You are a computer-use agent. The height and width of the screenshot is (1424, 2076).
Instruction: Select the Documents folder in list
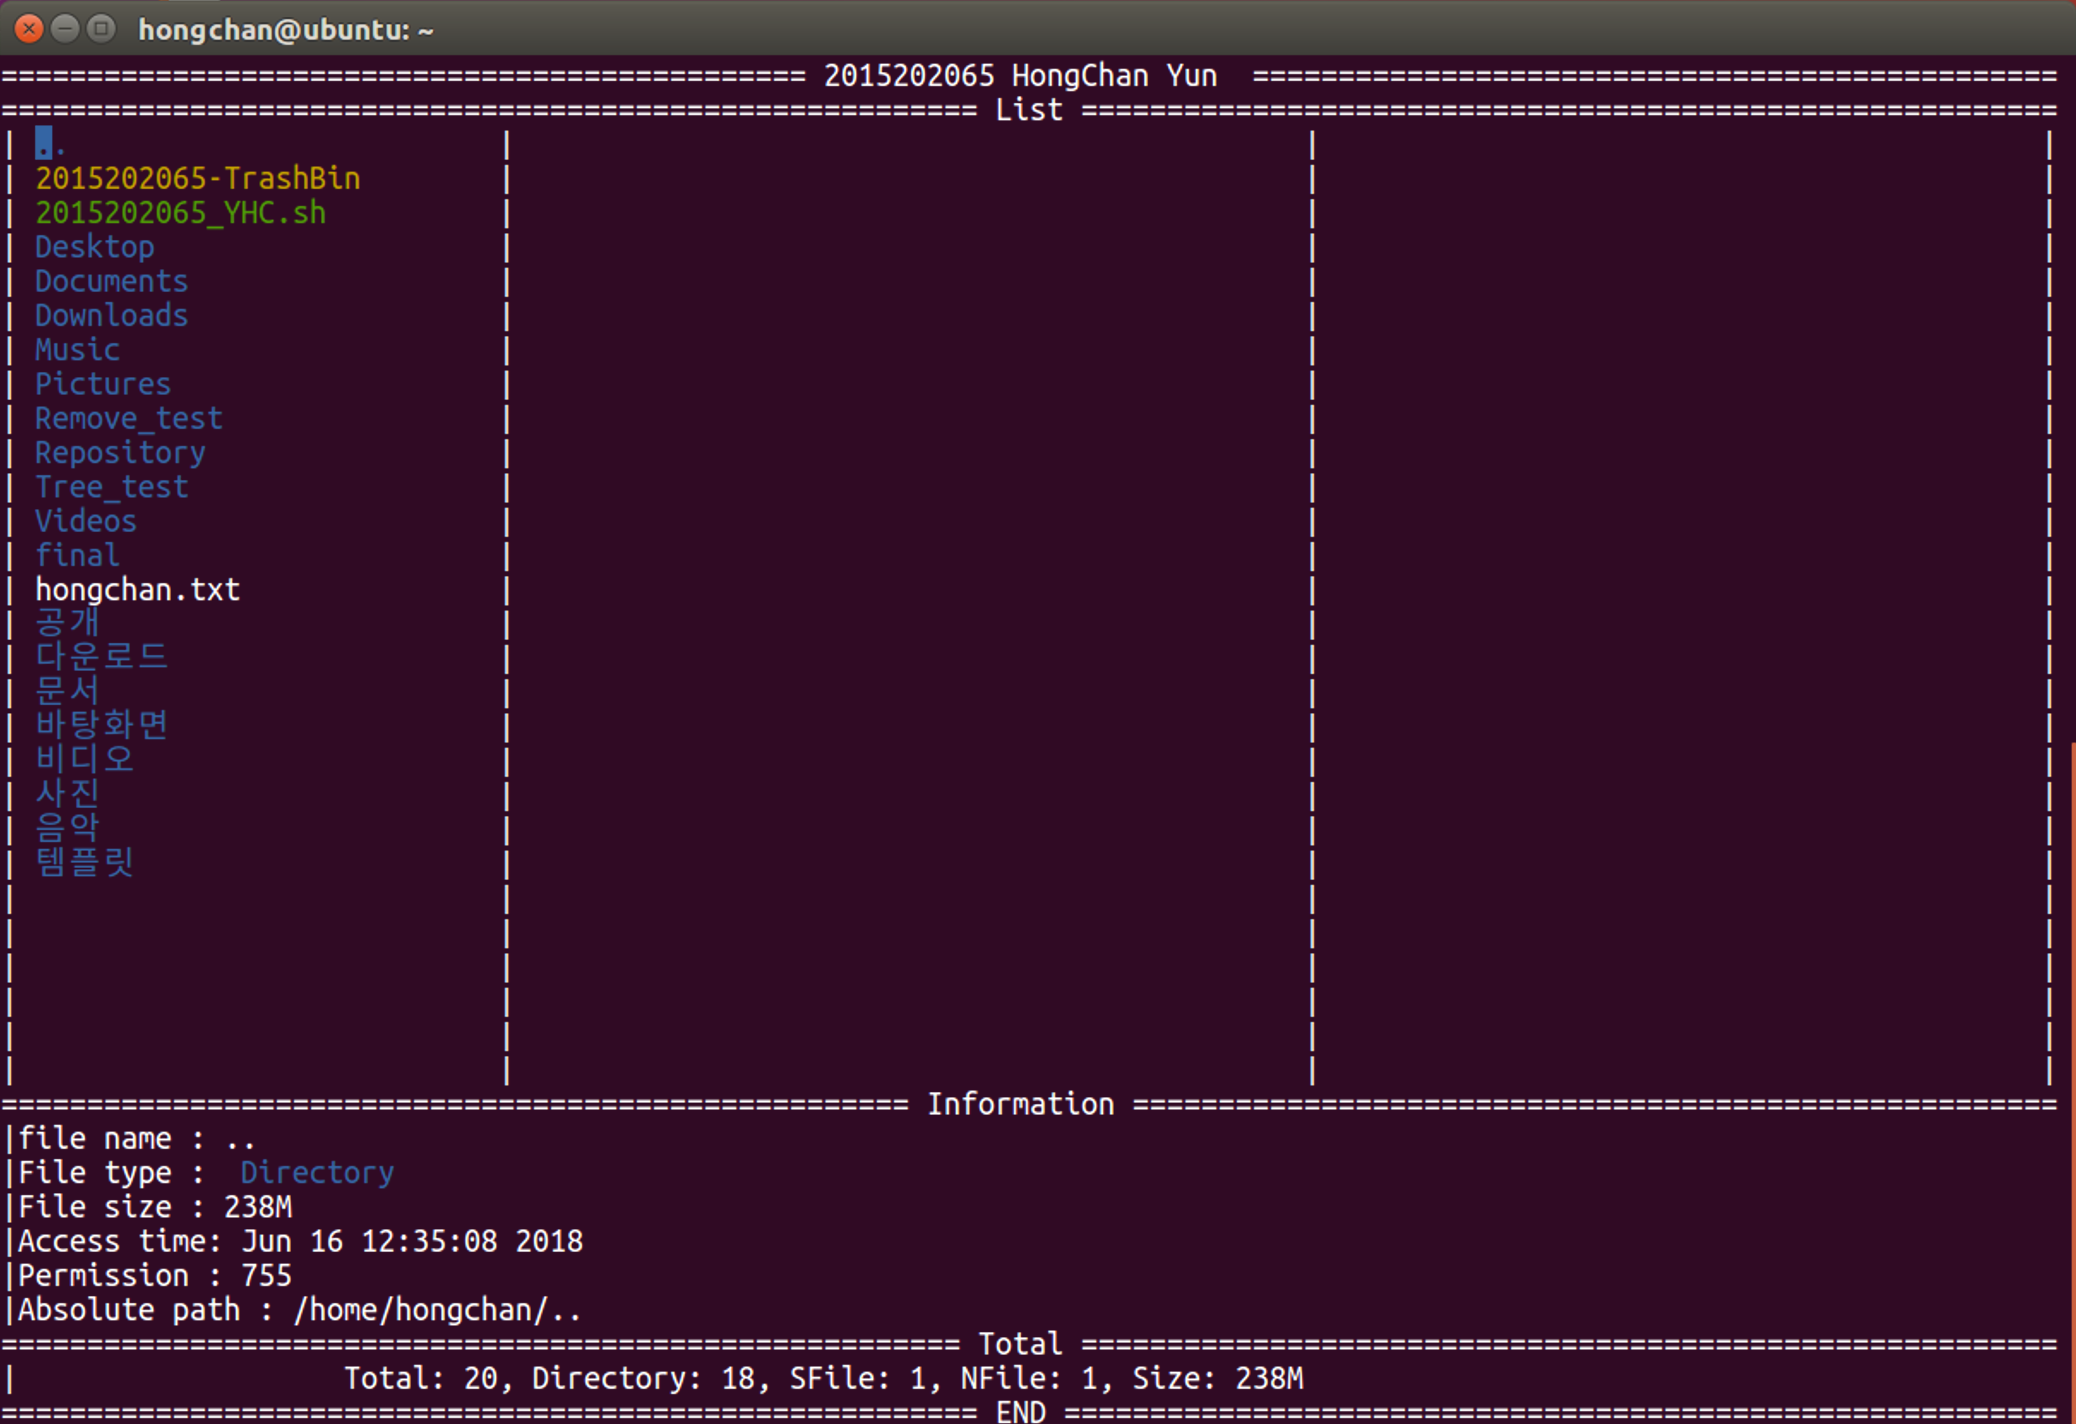coord(111,281)
